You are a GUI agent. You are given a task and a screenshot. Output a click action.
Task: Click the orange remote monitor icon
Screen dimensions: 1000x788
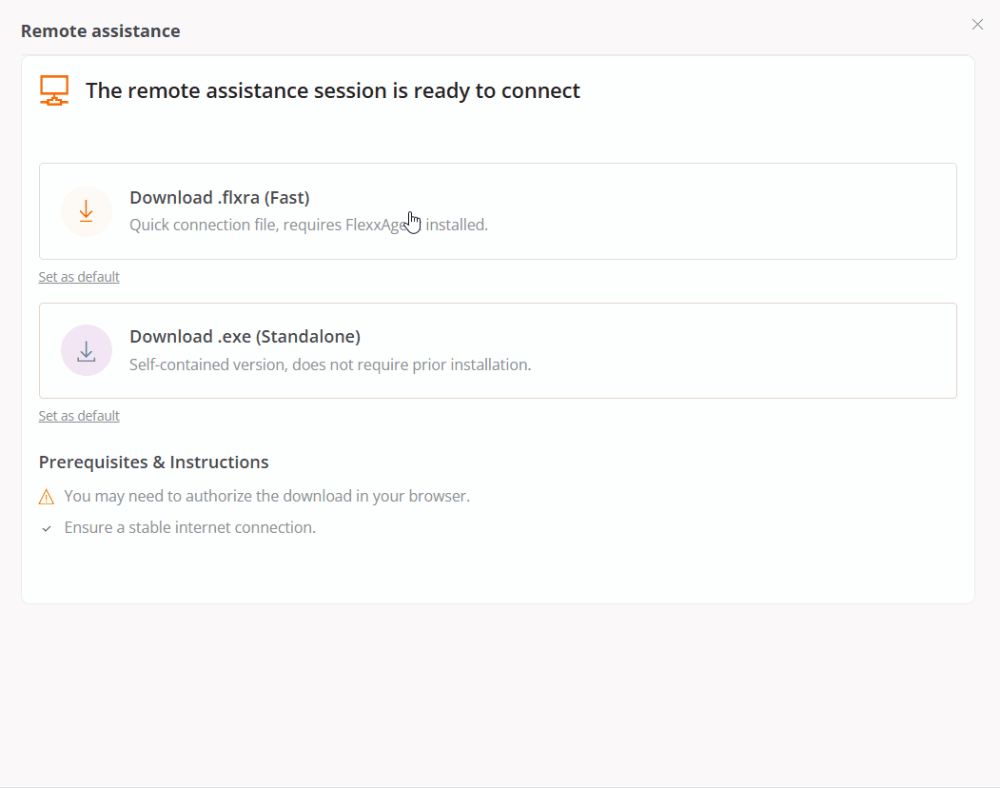click(54, 90)
